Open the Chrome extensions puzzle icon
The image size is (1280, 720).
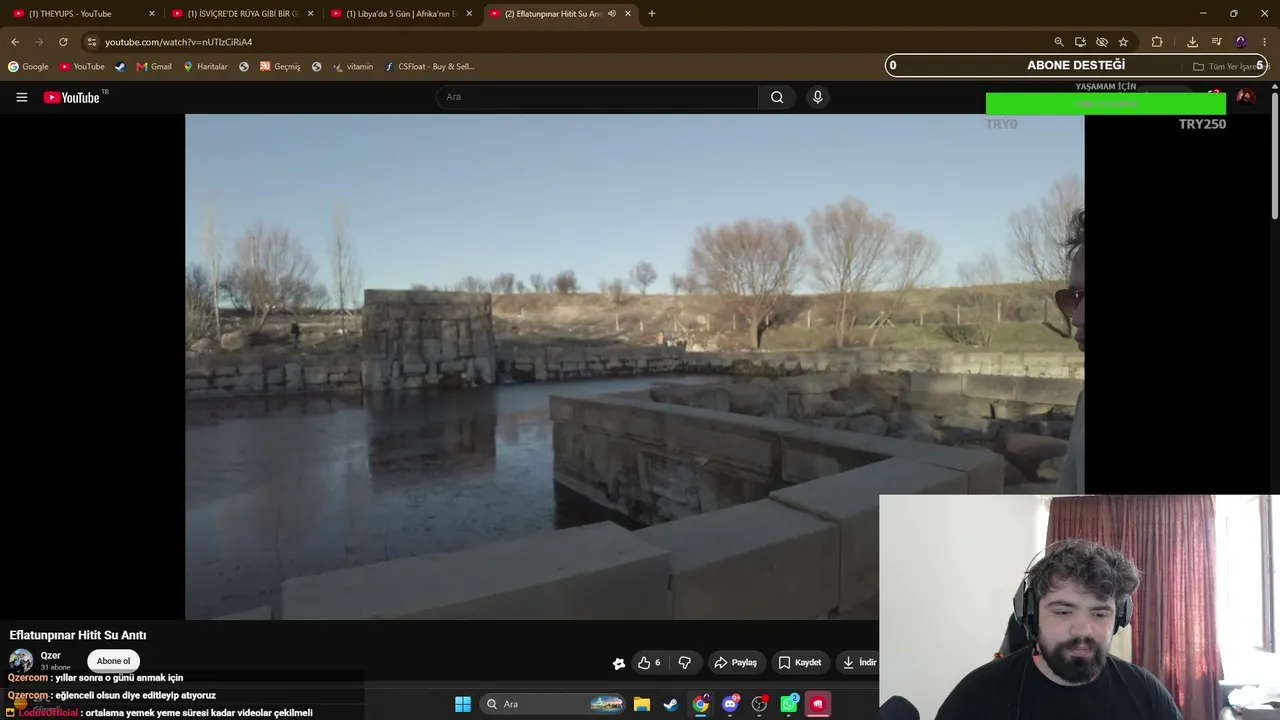1157,42
